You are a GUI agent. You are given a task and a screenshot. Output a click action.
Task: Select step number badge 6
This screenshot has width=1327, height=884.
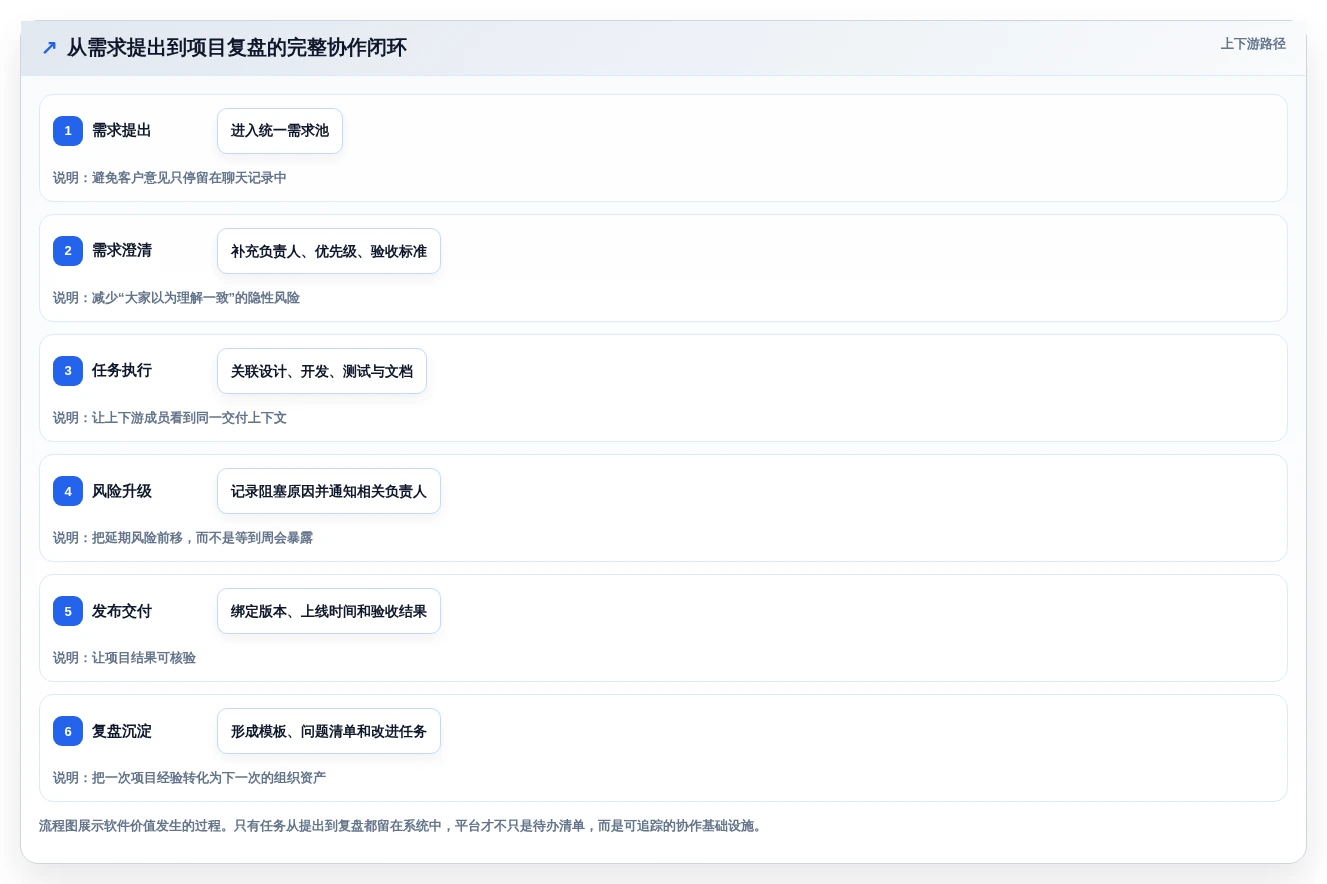68,731
